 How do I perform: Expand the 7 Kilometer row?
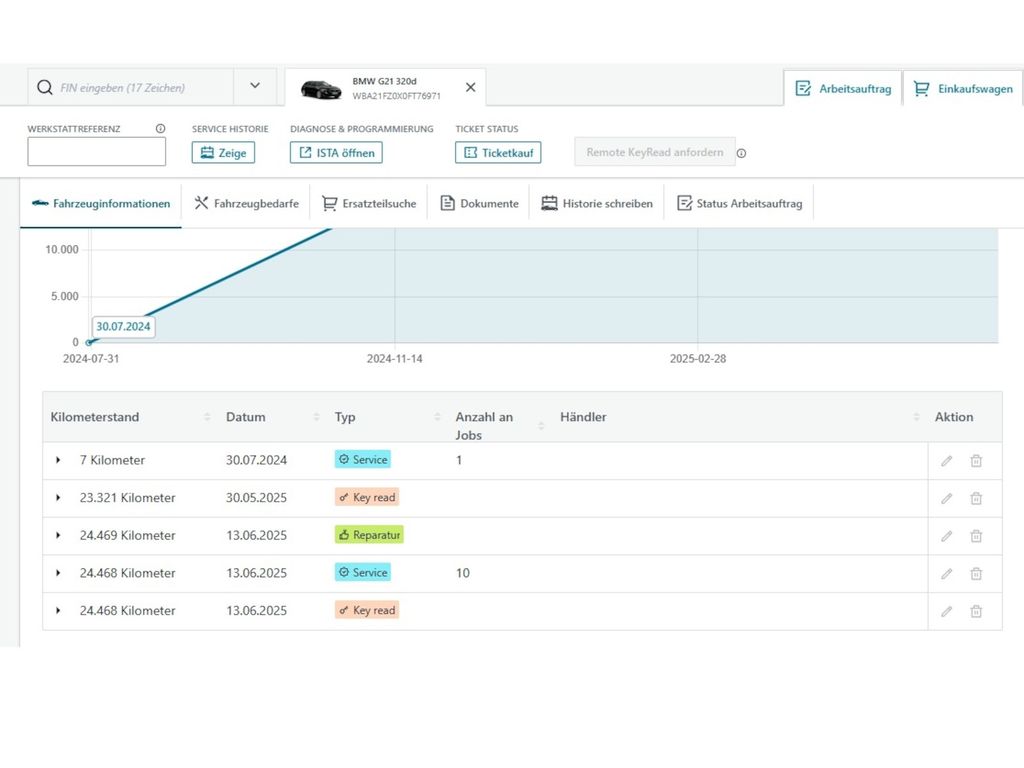pos(58,461)
